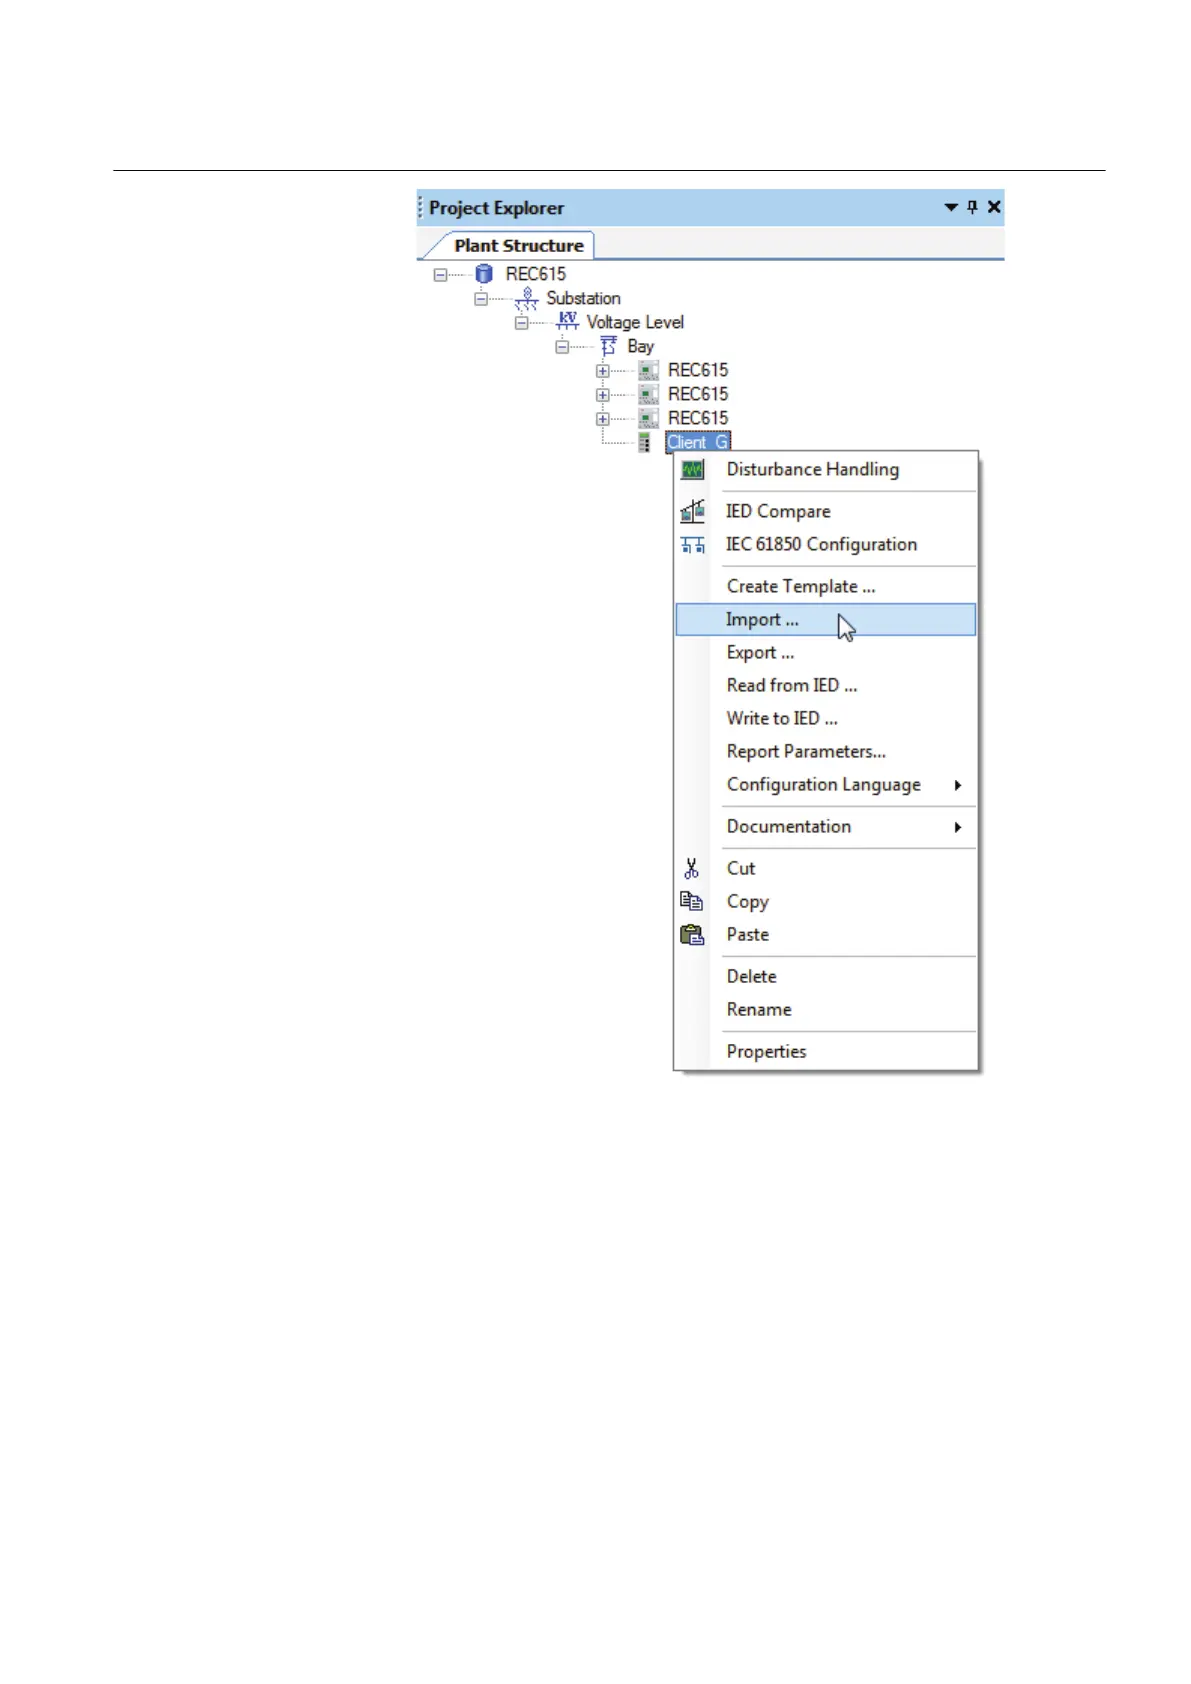The width and height of the screenshot is (1191, 1684).
Task: Choose Paste from the context menu
Action: click(x=826, y=935)
